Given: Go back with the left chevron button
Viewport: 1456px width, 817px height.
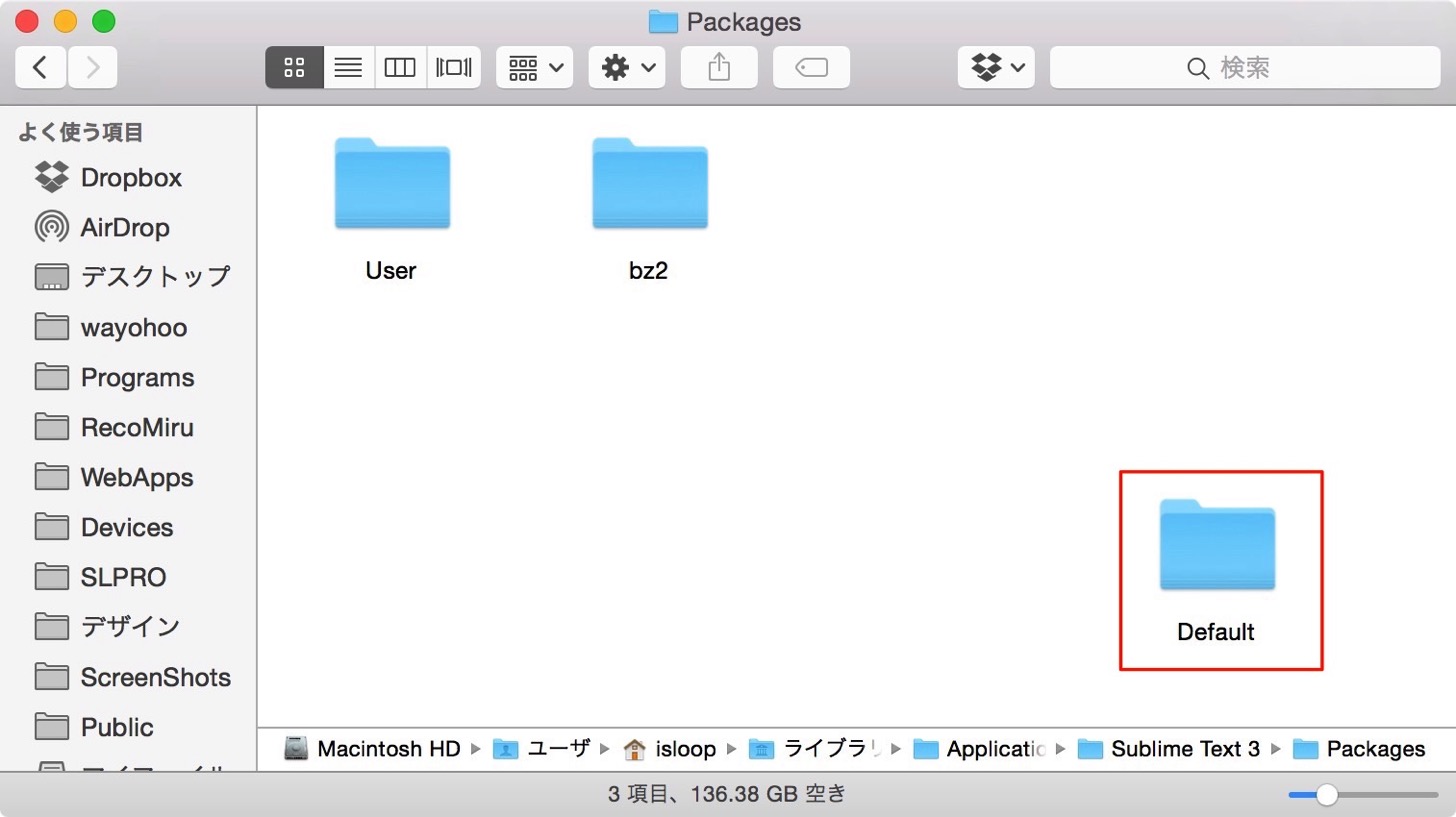Looking at the screenshot, I should point(41,67).
